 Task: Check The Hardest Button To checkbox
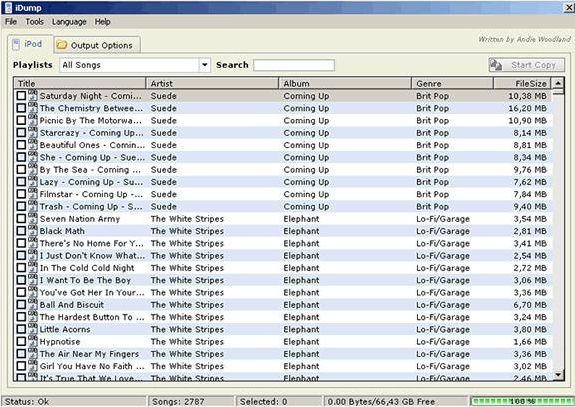click(x=21, y=317)
